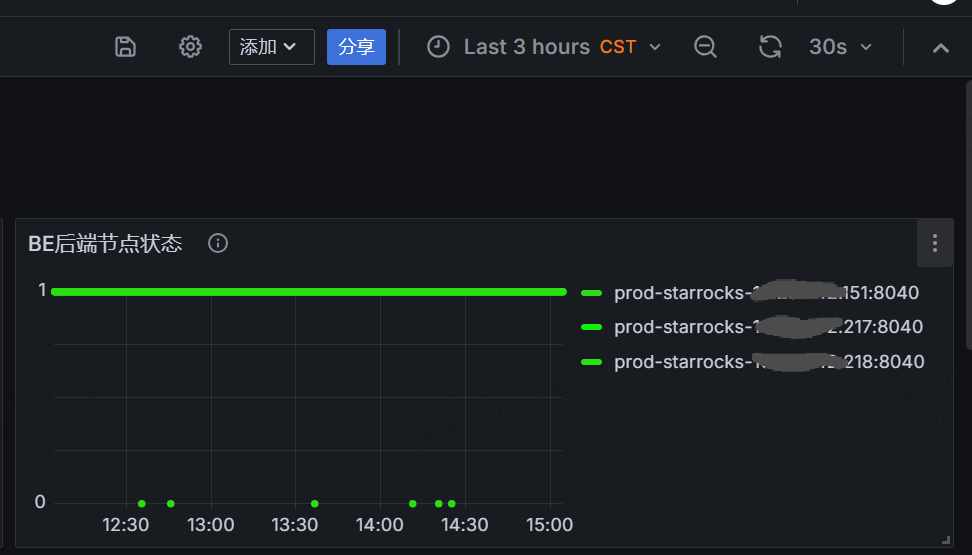The width and height of the screenshot is (972, 555).
Task: Collapse the top toolbar with the up chevron
Action: pyautogui.click(x=940, y=47)
